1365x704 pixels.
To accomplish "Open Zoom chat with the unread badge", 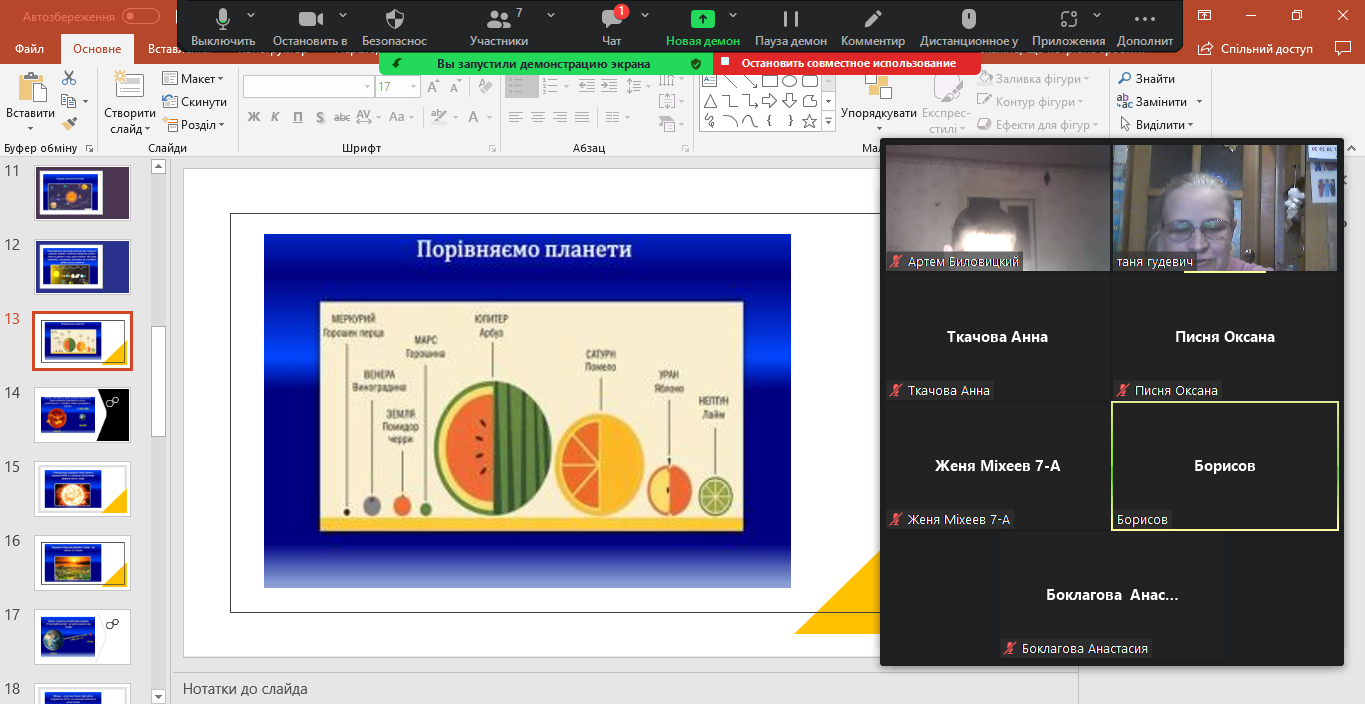I will pos(611,25).
